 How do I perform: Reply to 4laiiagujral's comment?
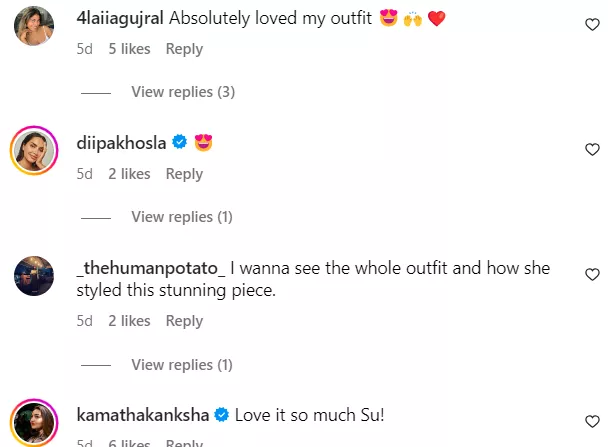[184, 49]
